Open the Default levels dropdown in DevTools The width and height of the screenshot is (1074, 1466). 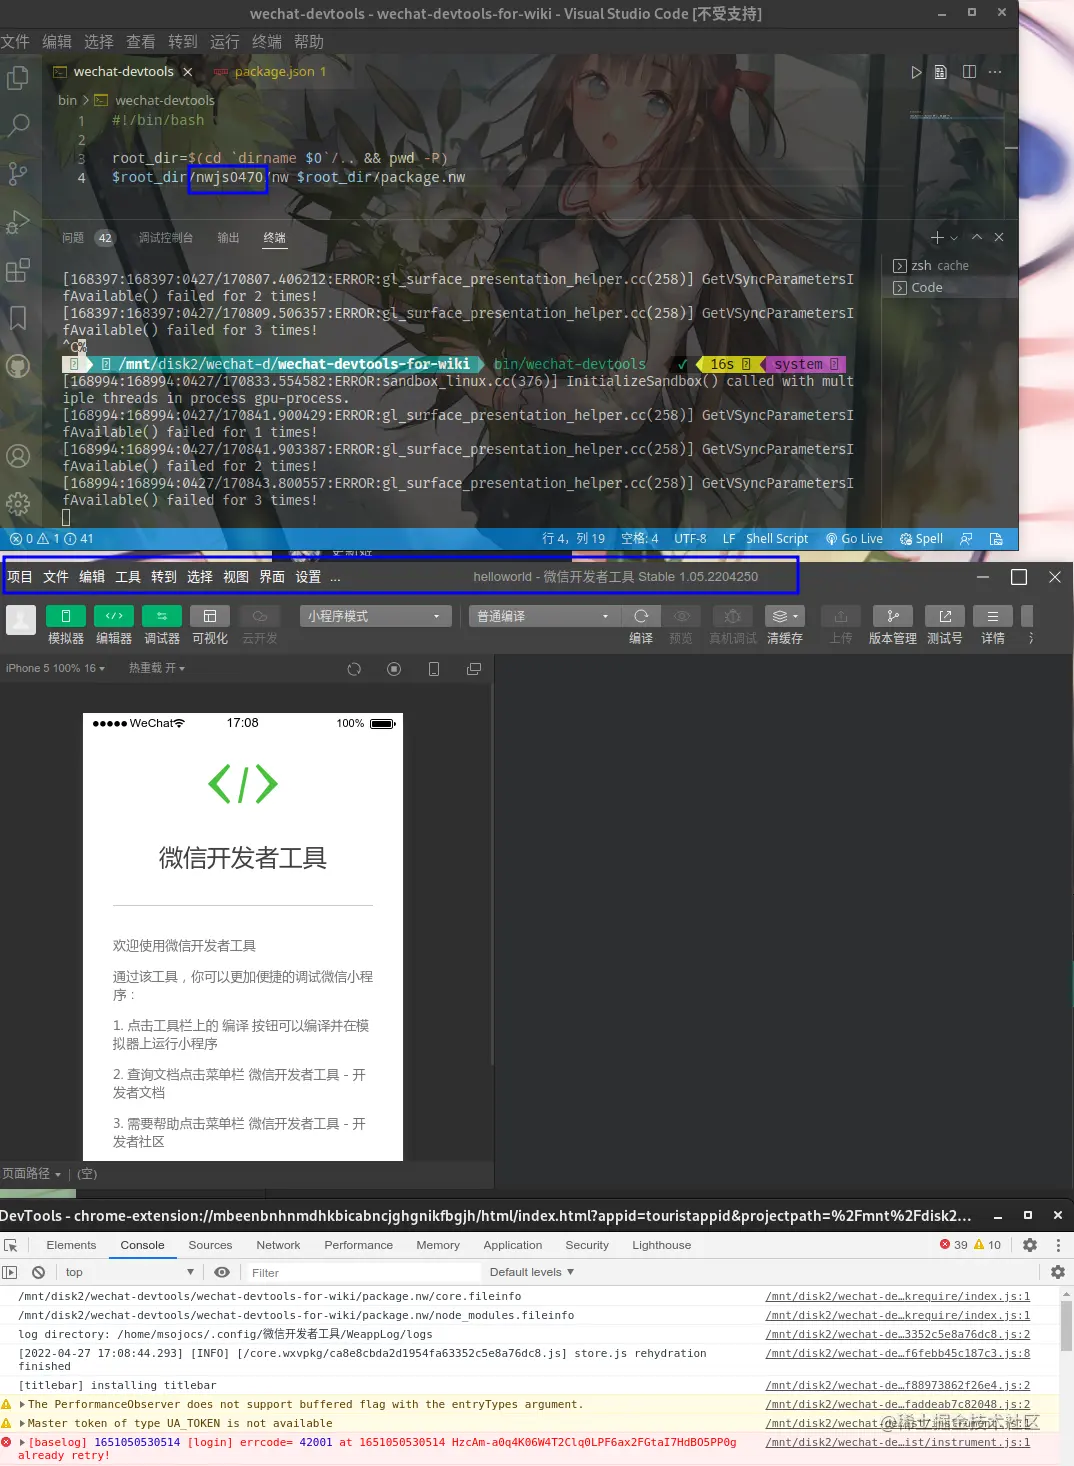531,1271
